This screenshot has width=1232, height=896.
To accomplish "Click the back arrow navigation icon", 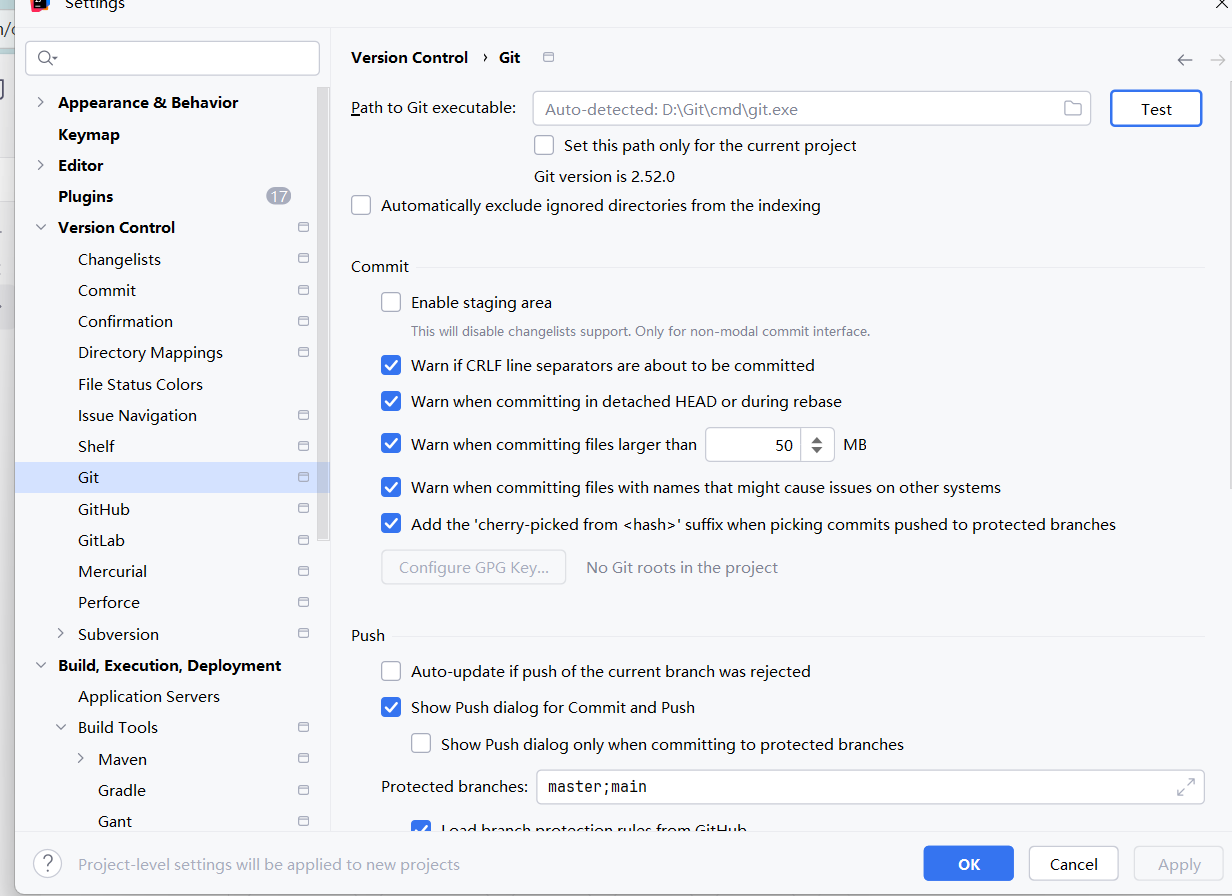I will tap(1185, 60).
